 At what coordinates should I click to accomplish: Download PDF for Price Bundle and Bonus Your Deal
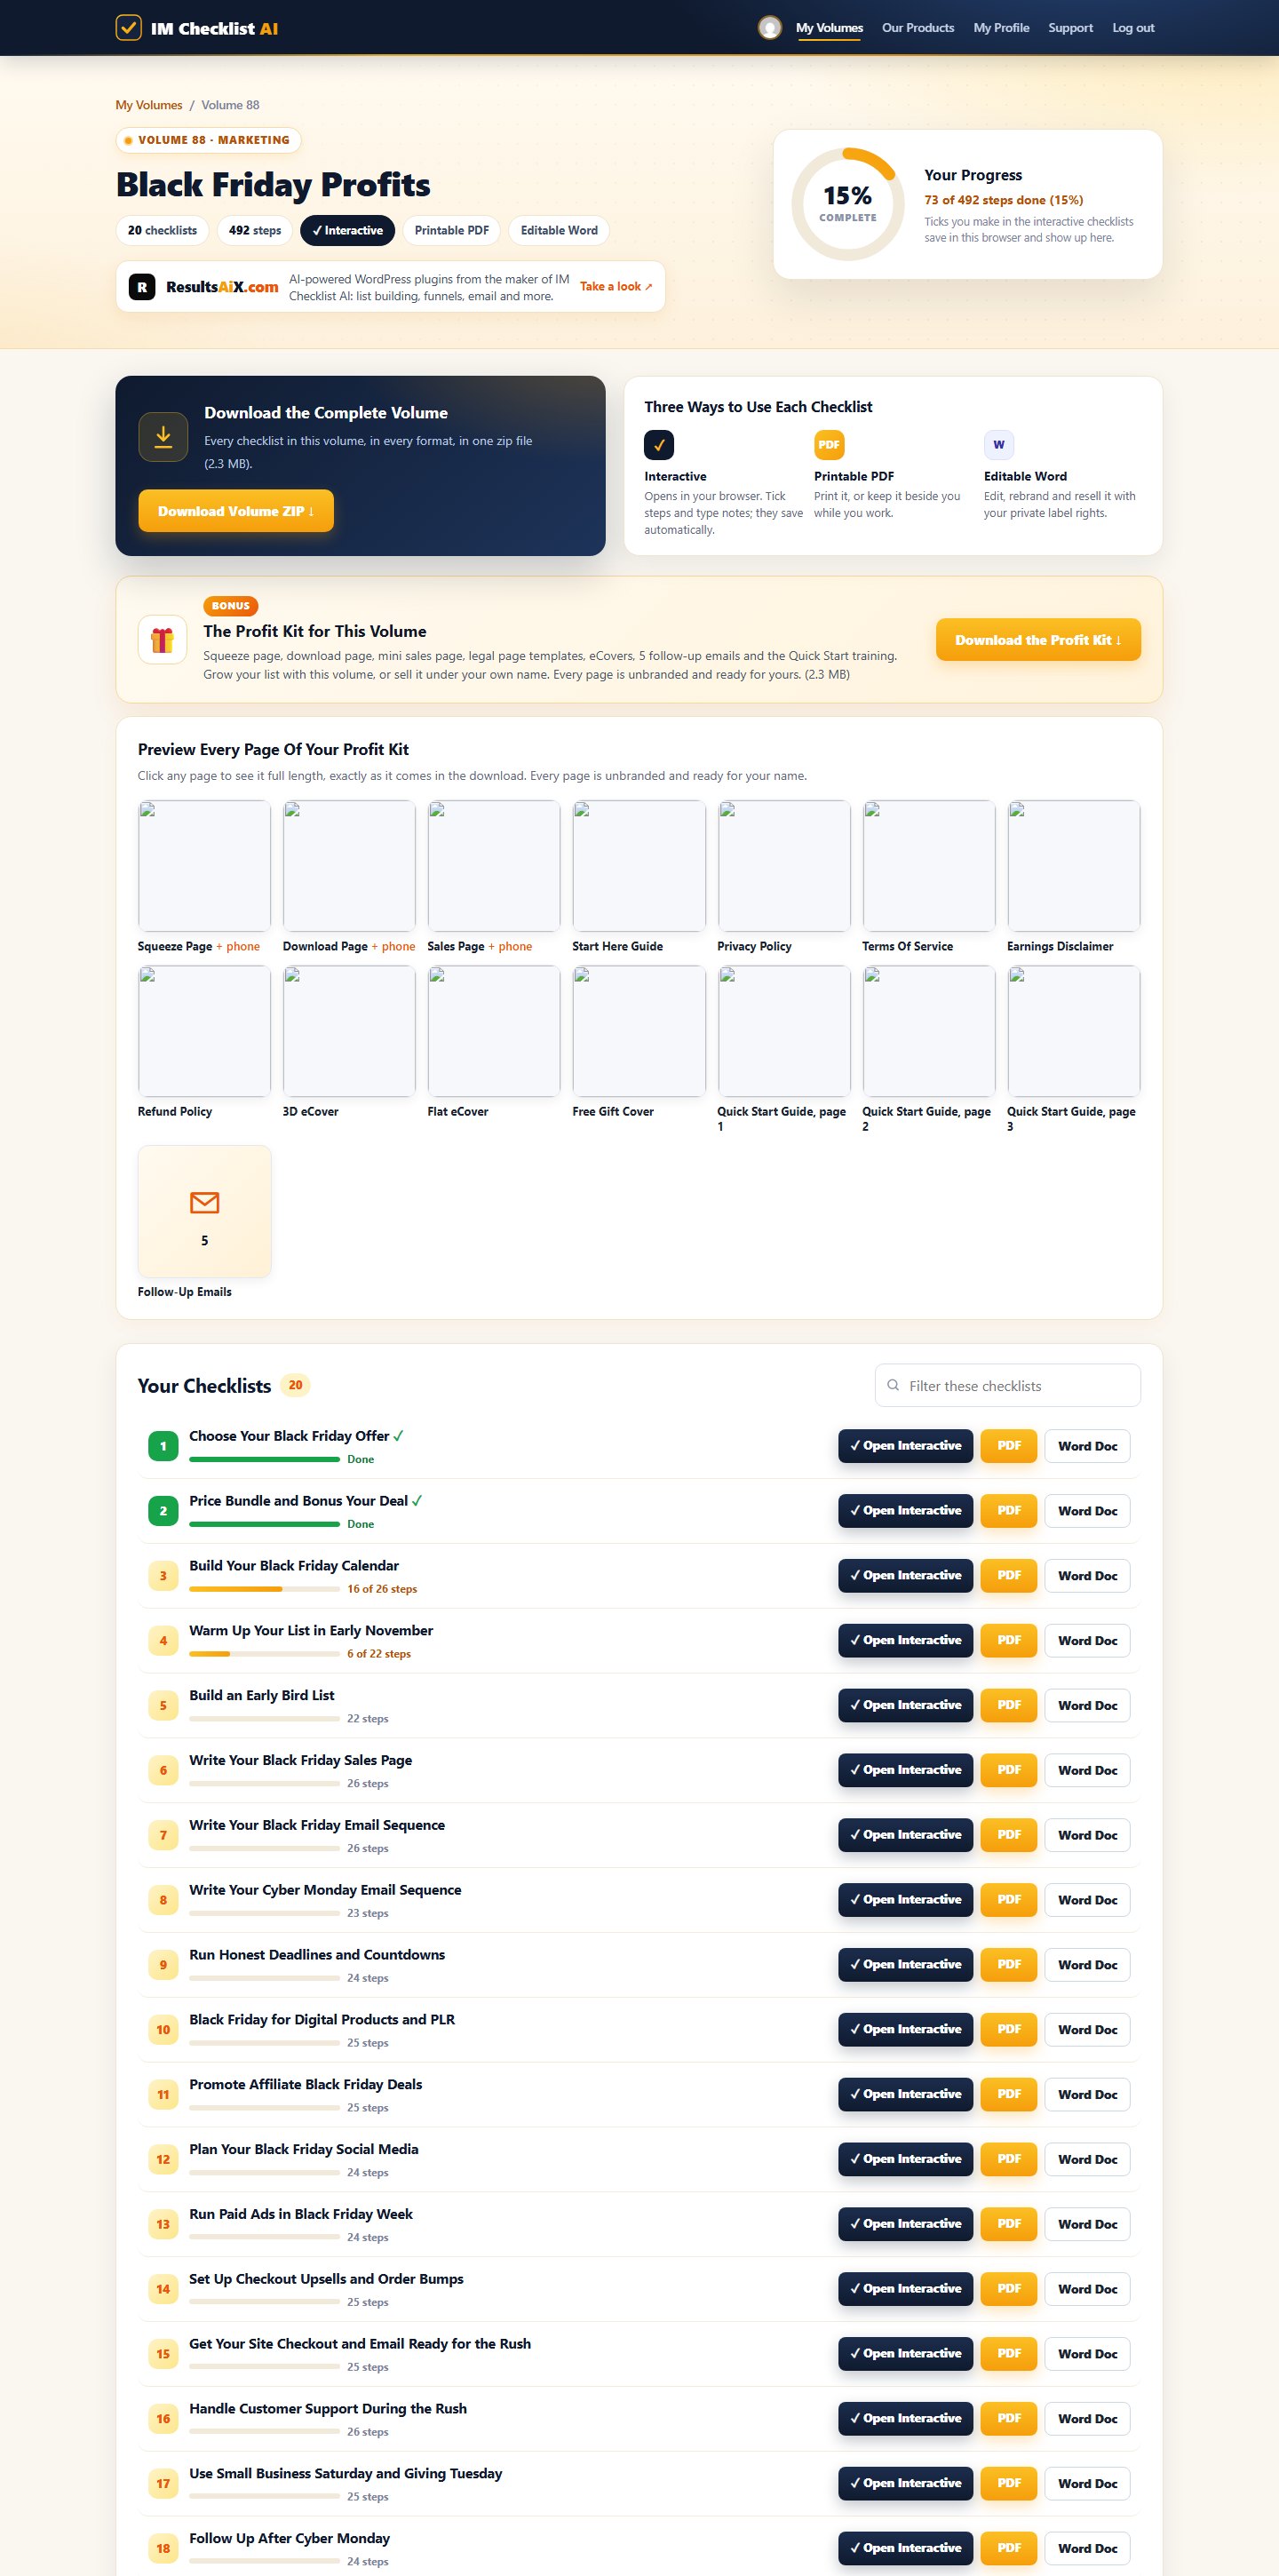[1009, 1511]
